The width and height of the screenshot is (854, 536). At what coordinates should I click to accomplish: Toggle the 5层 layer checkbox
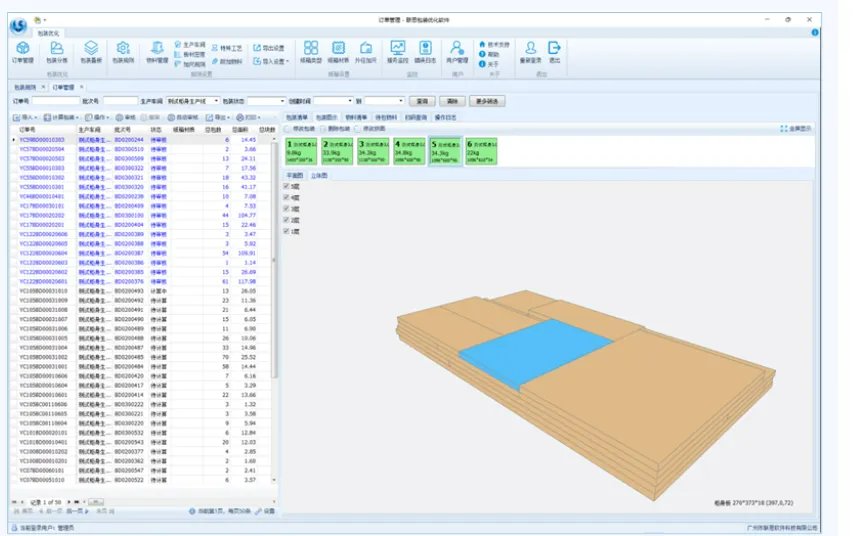tap(286, 185)
